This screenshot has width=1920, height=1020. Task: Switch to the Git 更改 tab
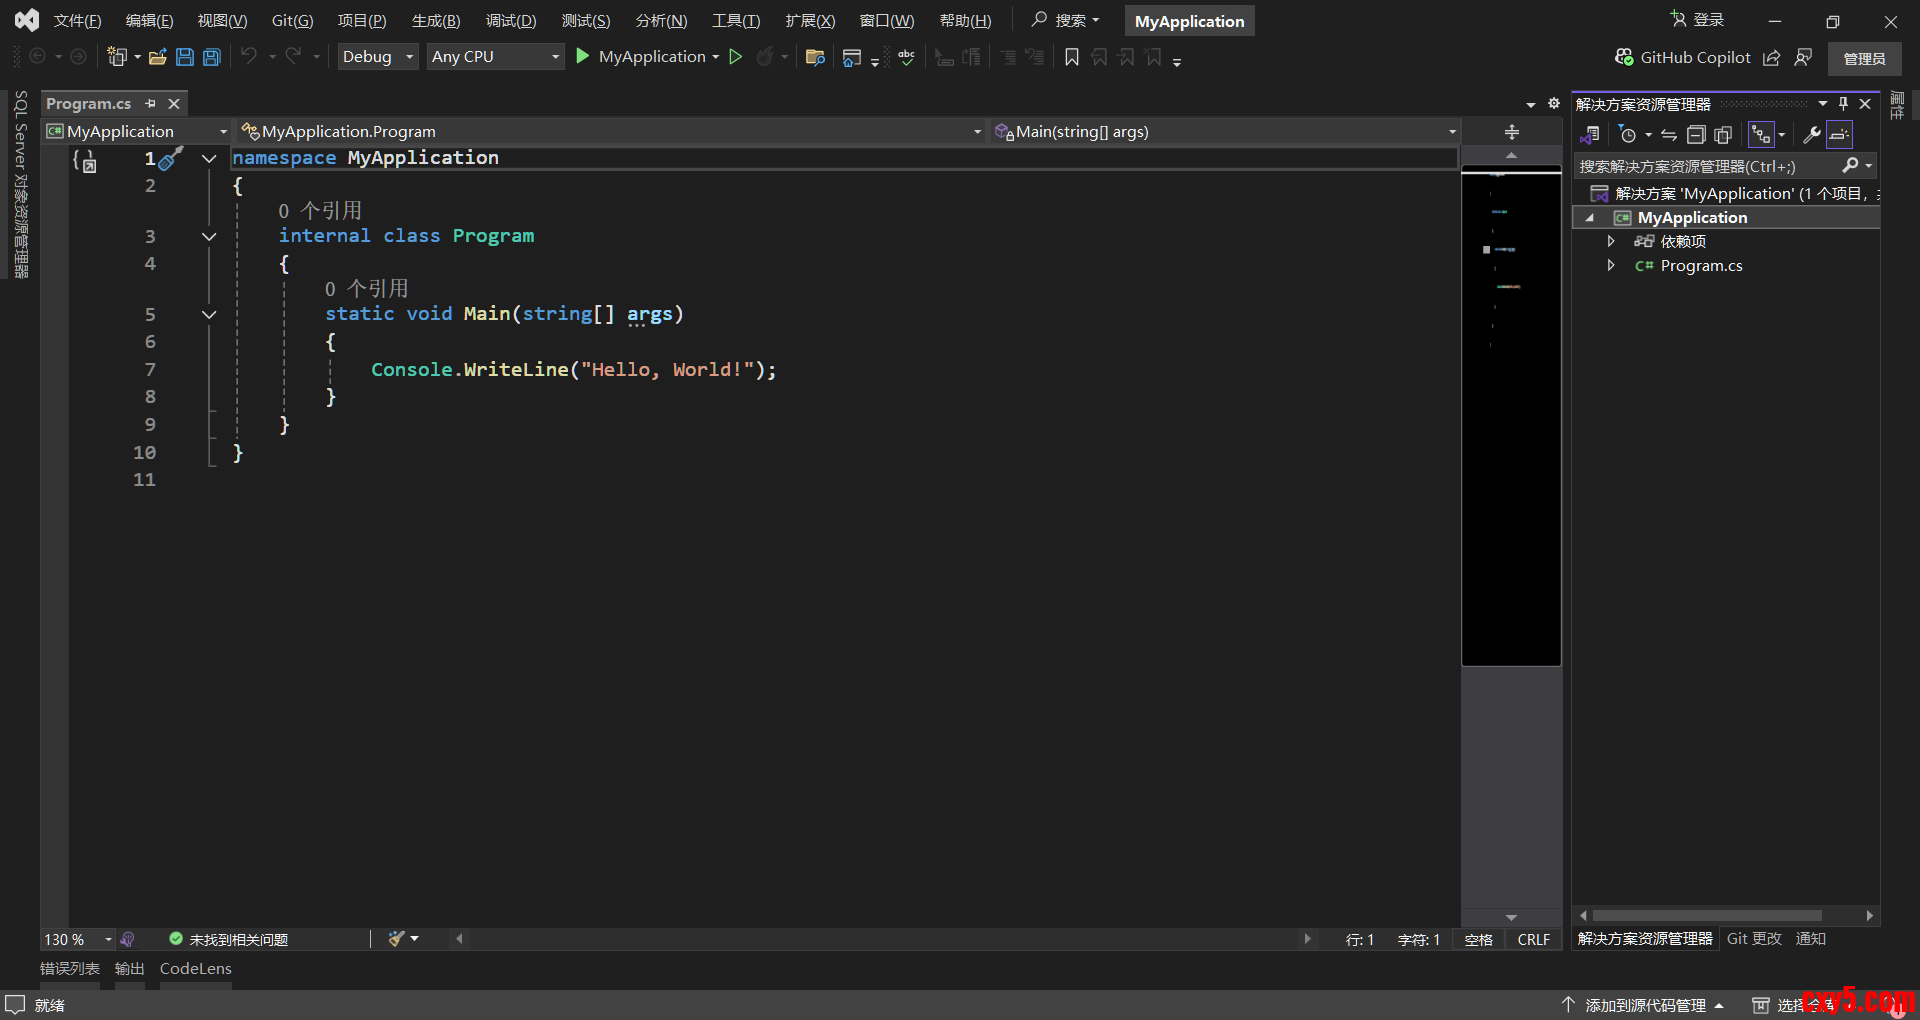[x=1754, y=939]
